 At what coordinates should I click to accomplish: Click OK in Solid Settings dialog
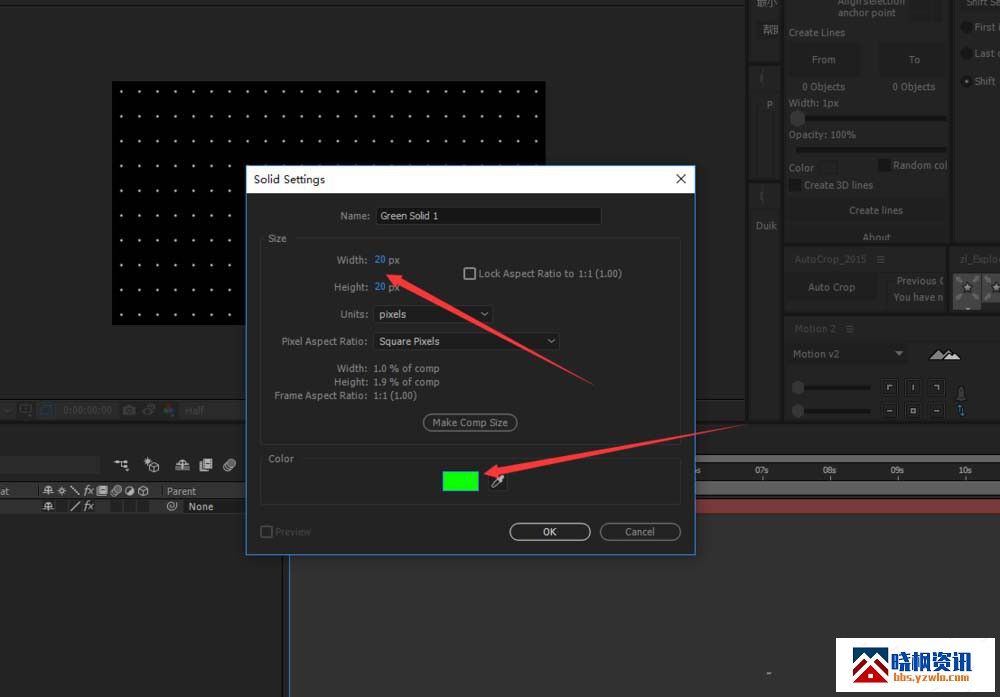coord(550,532)
